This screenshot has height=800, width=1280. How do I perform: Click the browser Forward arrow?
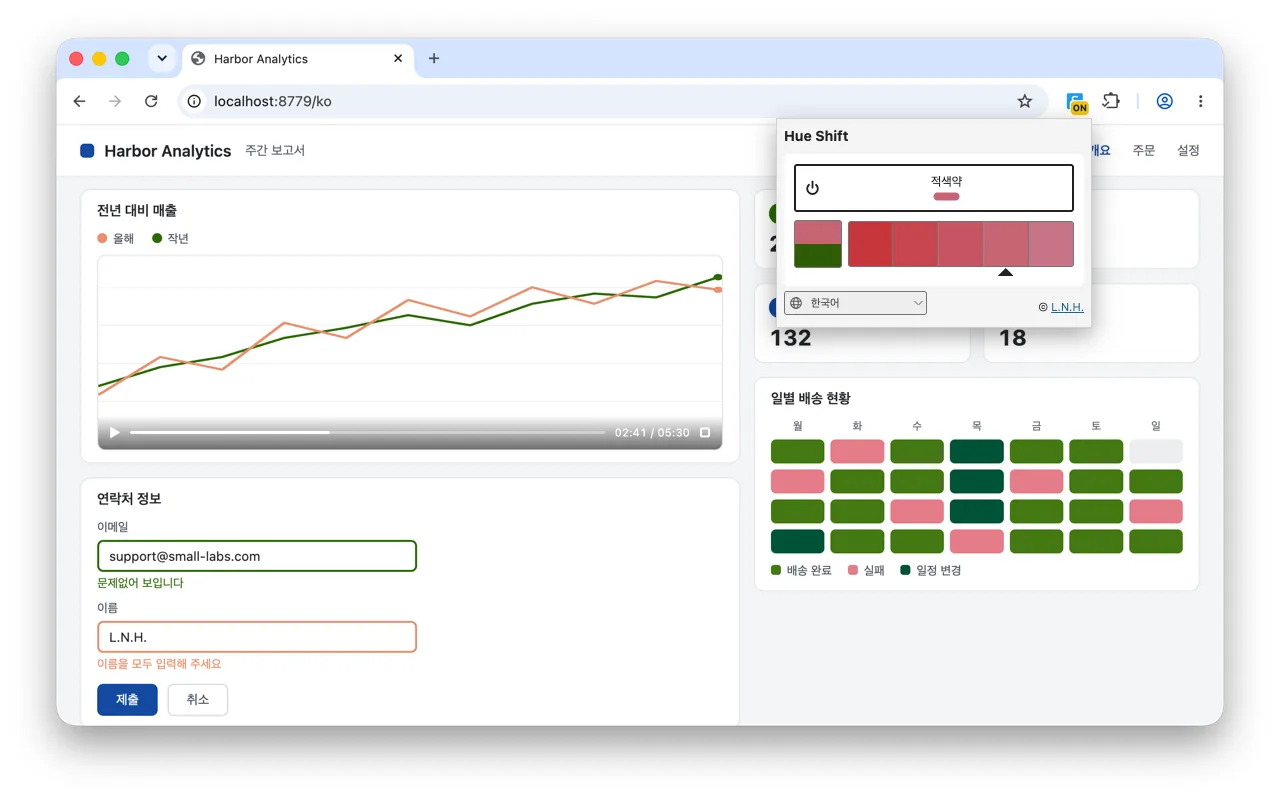click(x=115, y=101)
